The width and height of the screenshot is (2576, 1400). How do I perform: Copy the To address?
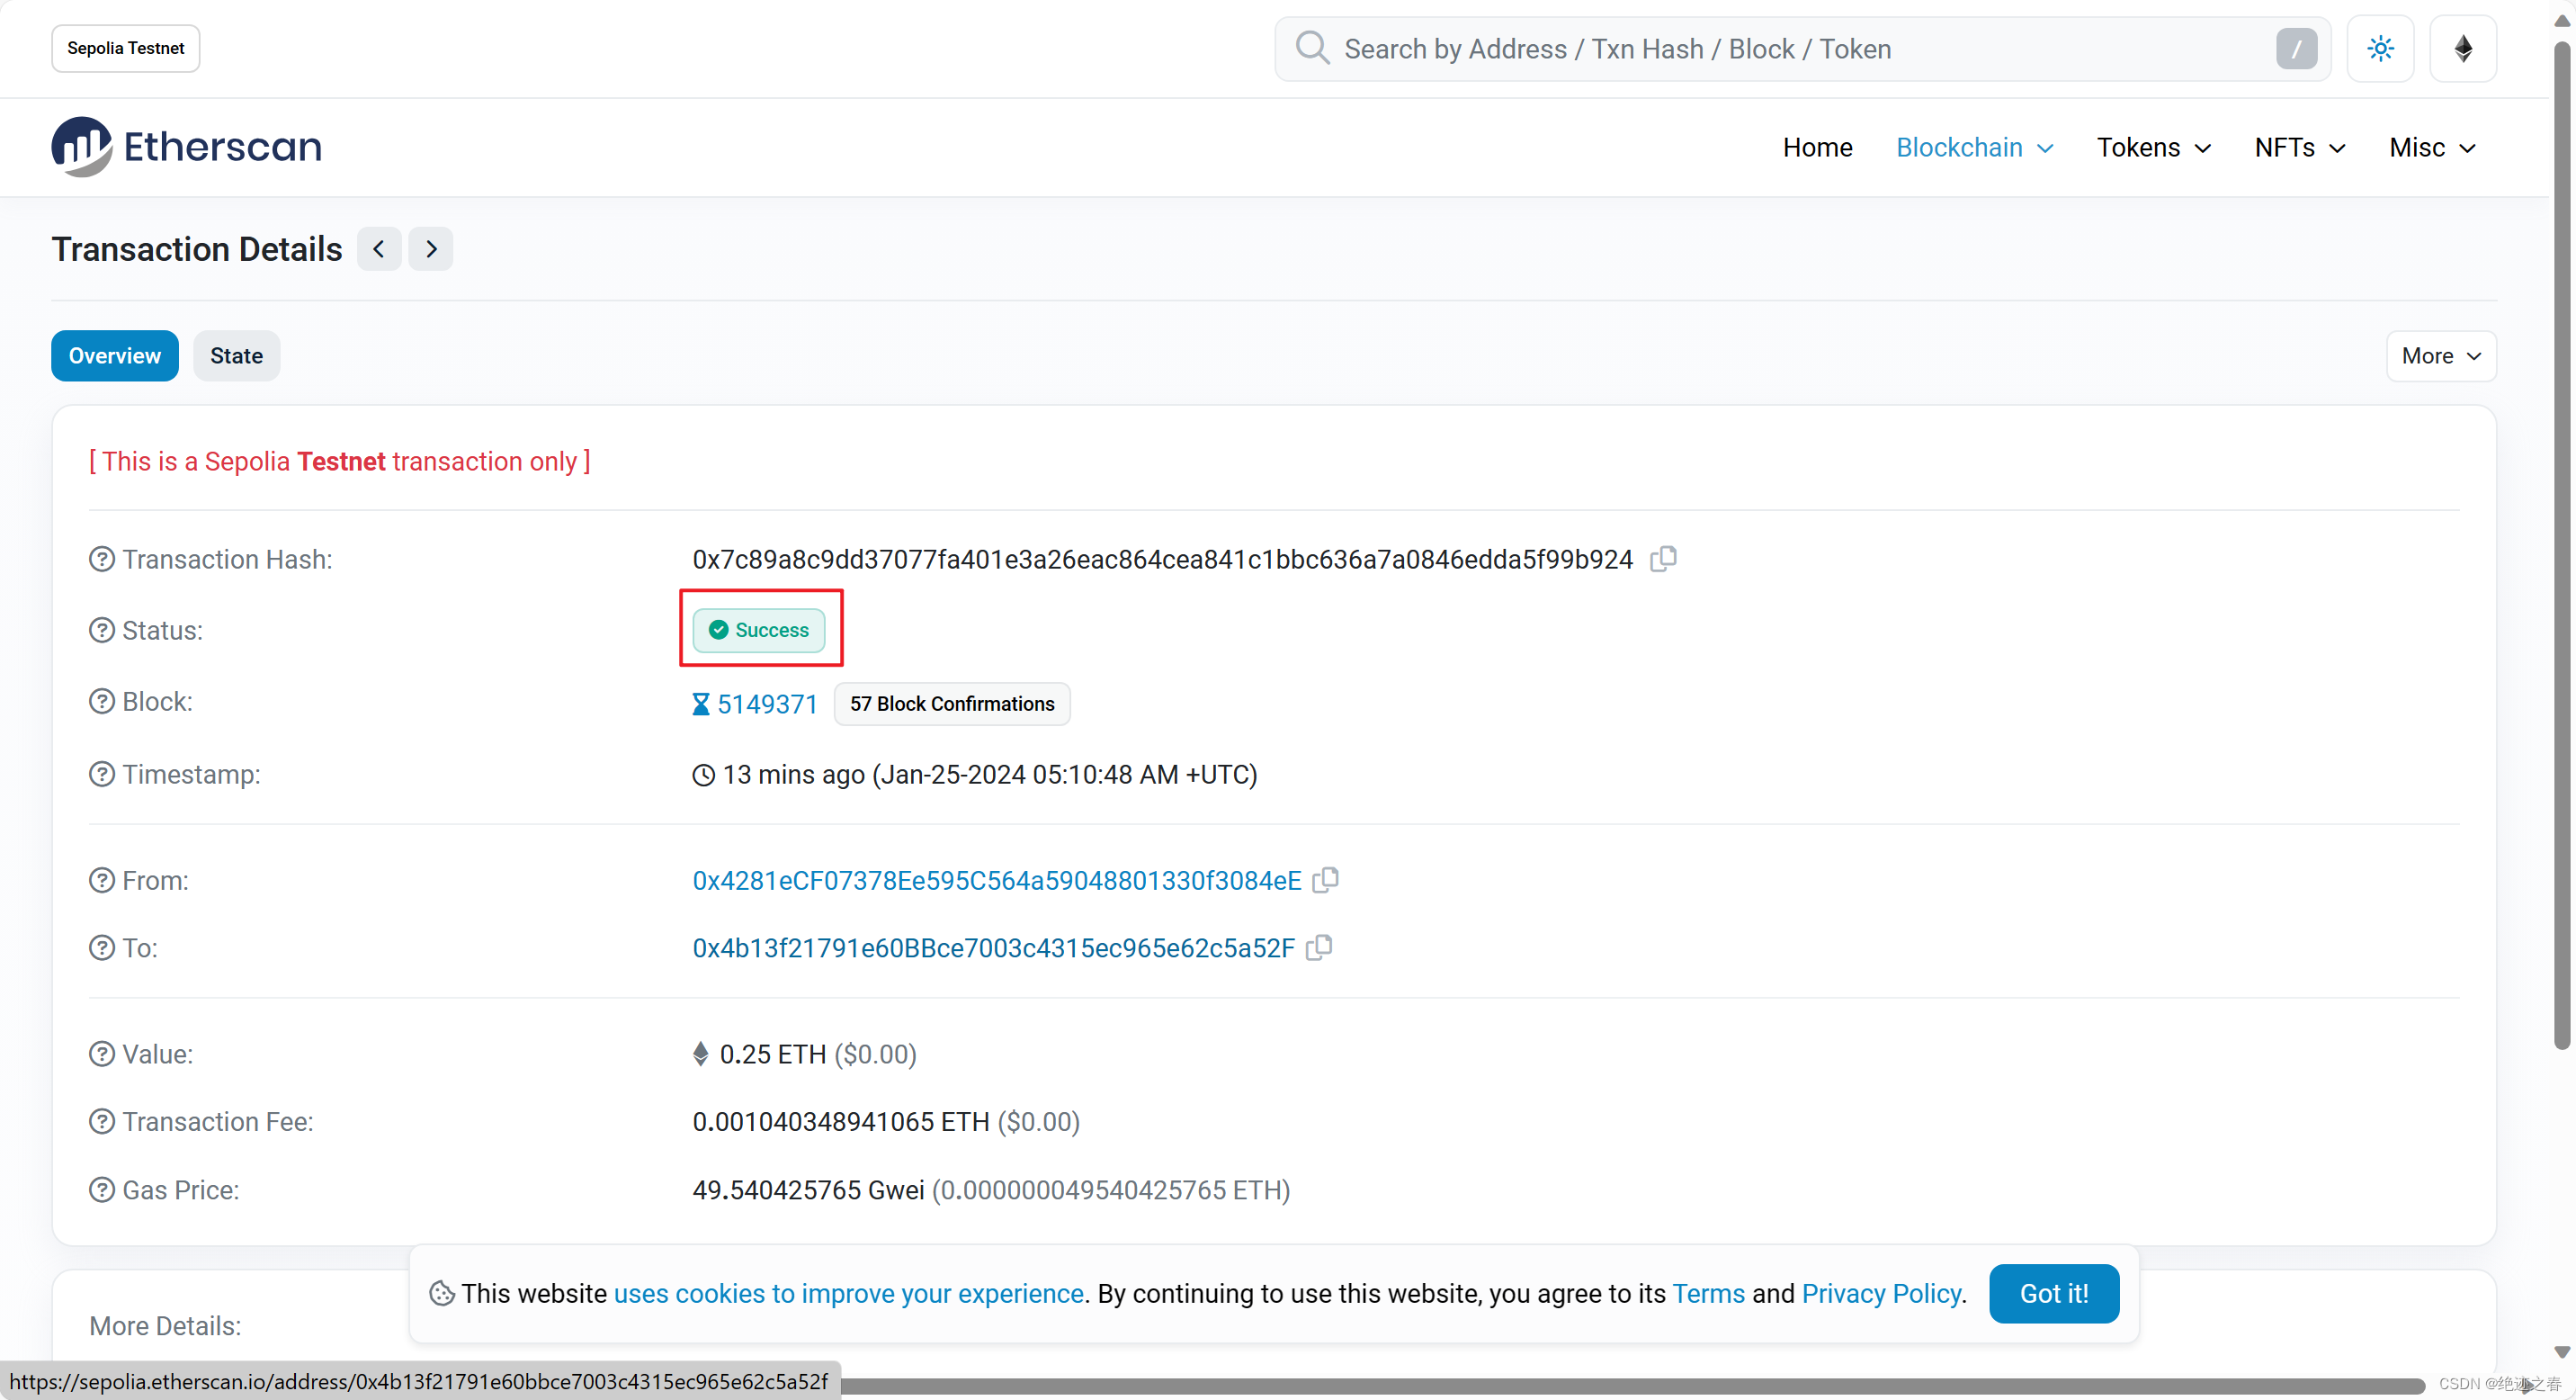pos(1319,947)
